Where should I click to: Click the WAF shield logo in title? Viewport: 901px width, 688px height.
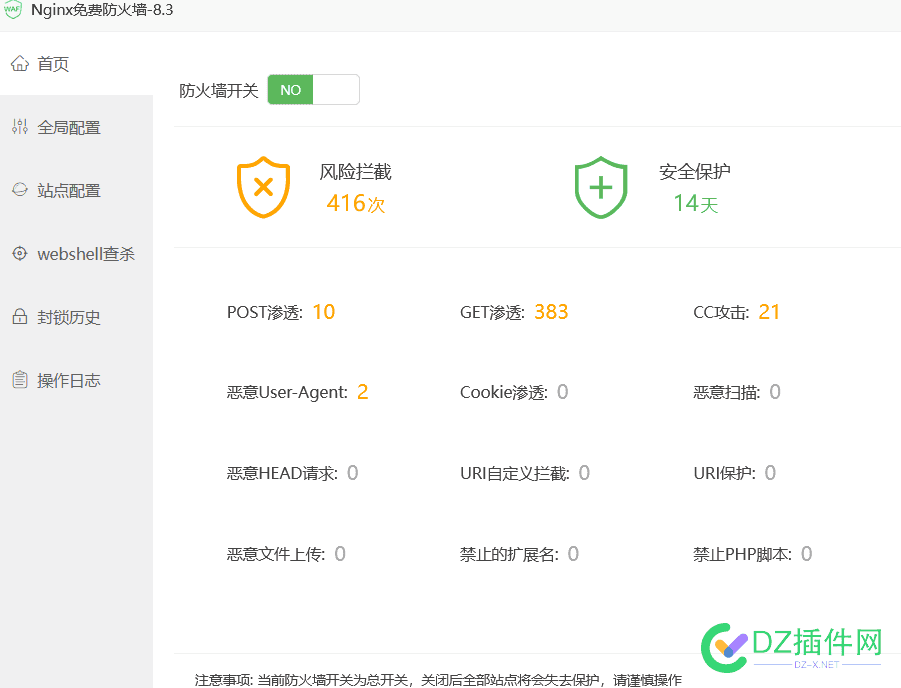[13, 10]
